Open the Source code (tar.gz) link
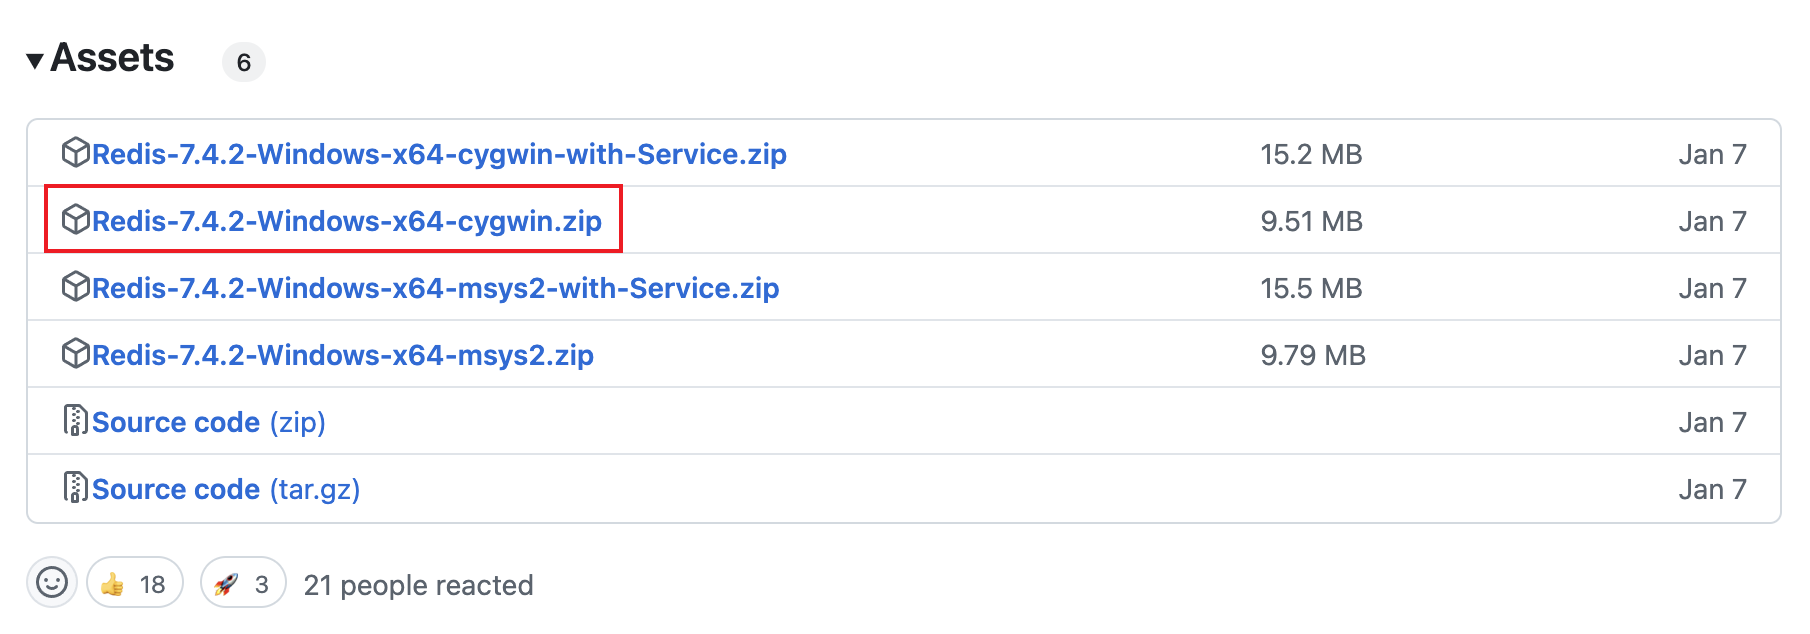1810x634 pixels. [x=226, y=489]
